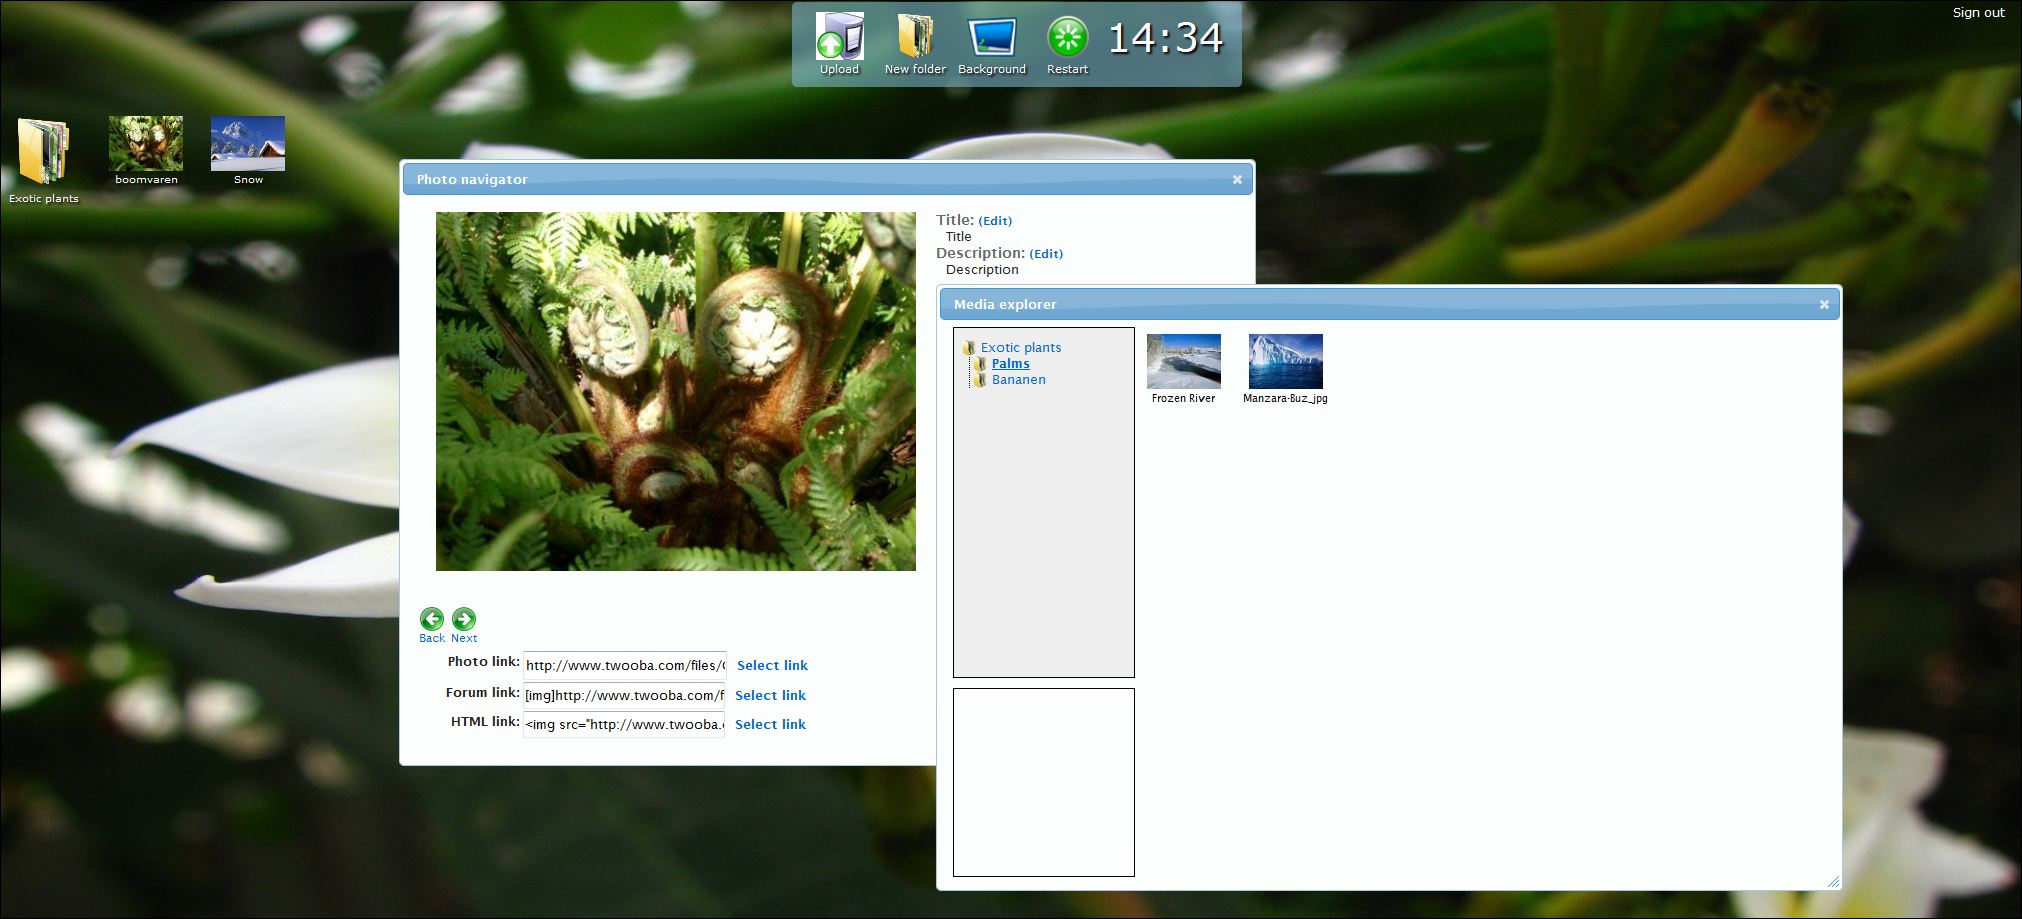Advance to Next photo

click(464, 620)
